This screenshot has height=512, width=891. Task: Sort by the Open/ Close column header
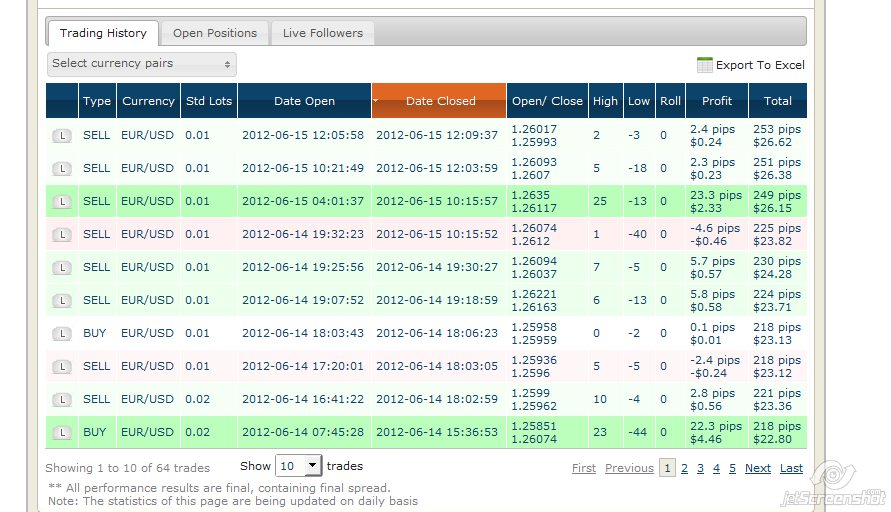pos(547,101)
